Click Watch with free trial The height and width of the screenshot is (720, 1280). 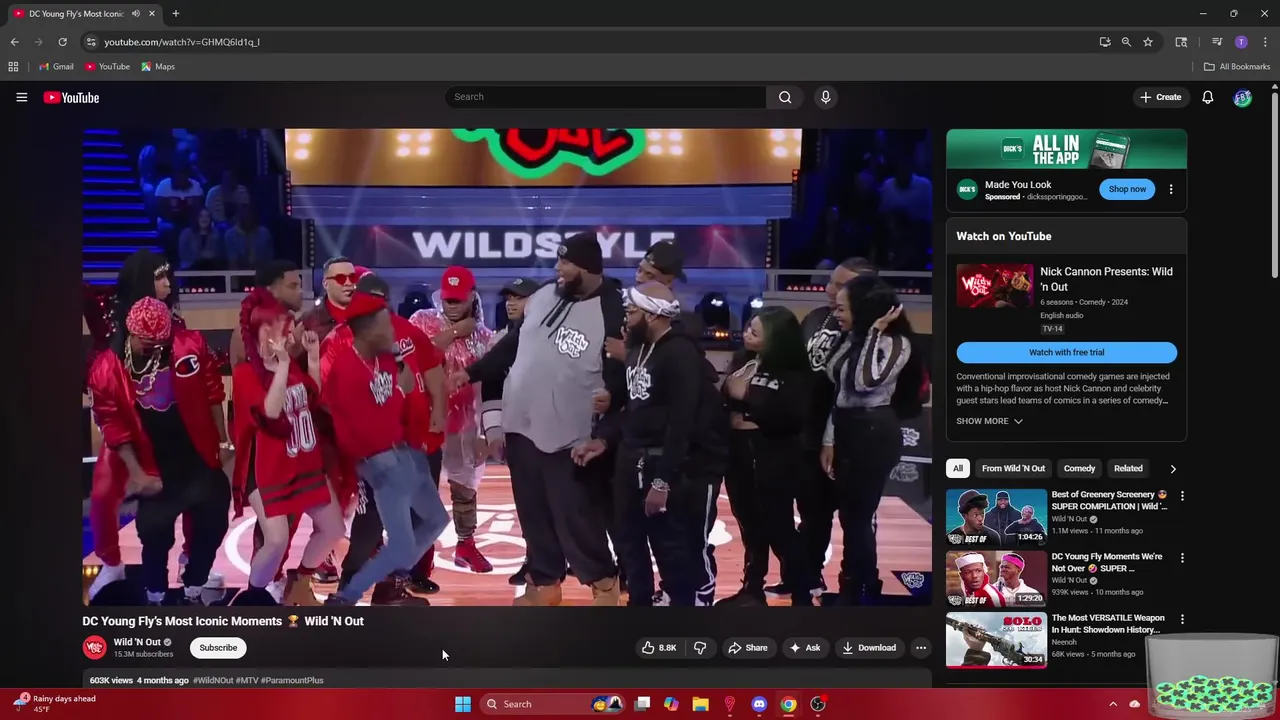point(1066,352)
